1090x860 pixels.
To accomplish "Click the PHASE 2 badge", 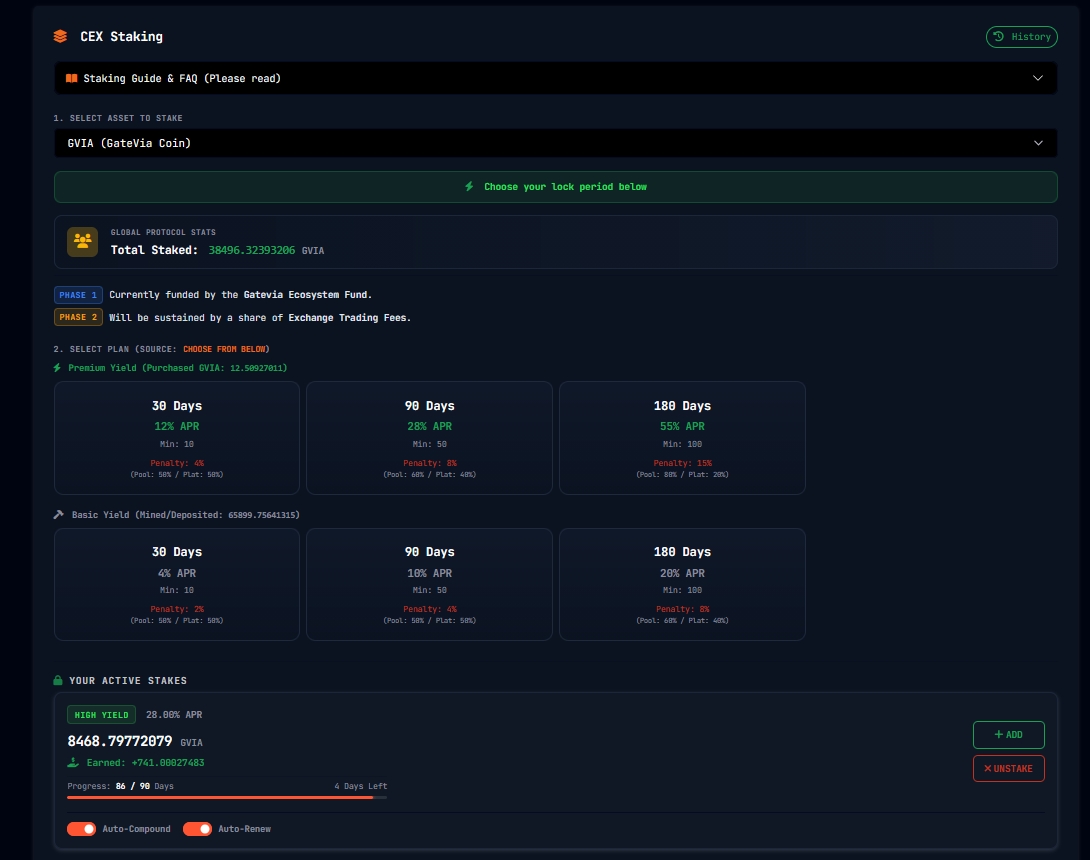I will coord(78,317).
